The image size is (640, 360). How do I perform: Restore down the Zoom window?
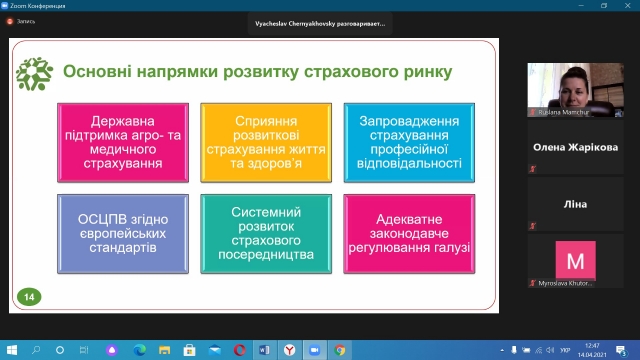point(604,5)
